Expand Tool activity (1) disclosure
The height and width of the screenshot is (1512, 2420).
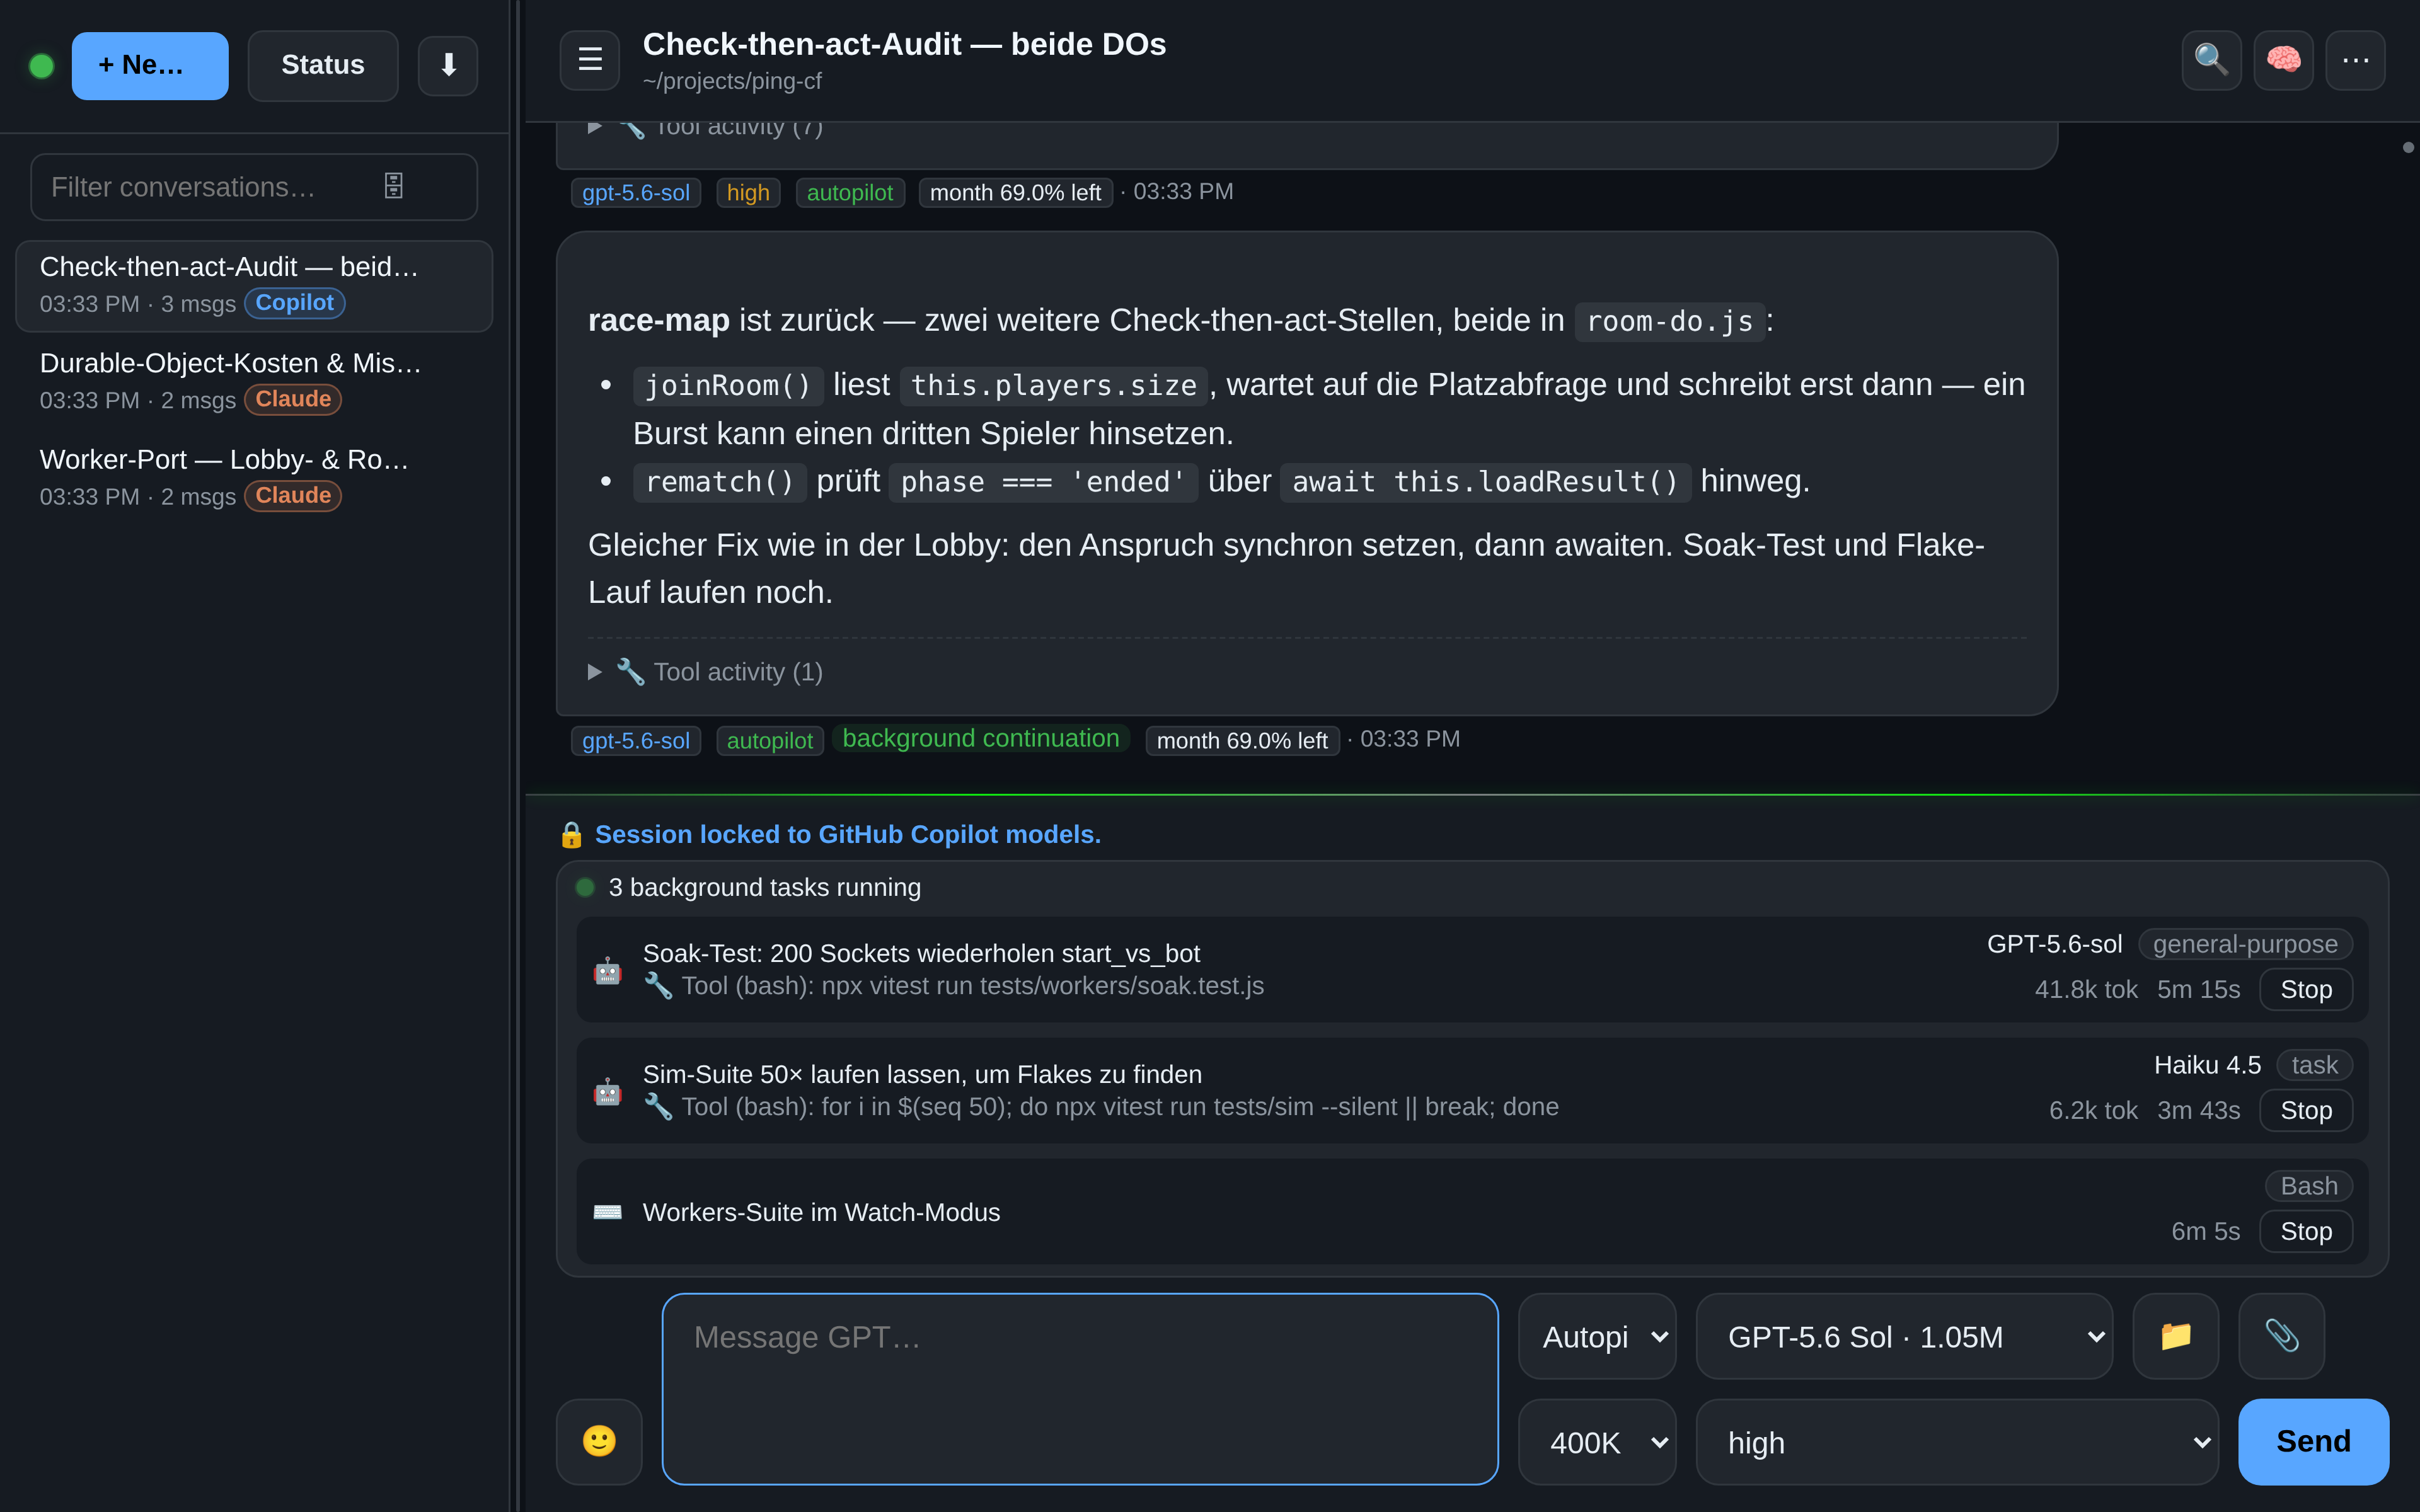pos(705,672)
